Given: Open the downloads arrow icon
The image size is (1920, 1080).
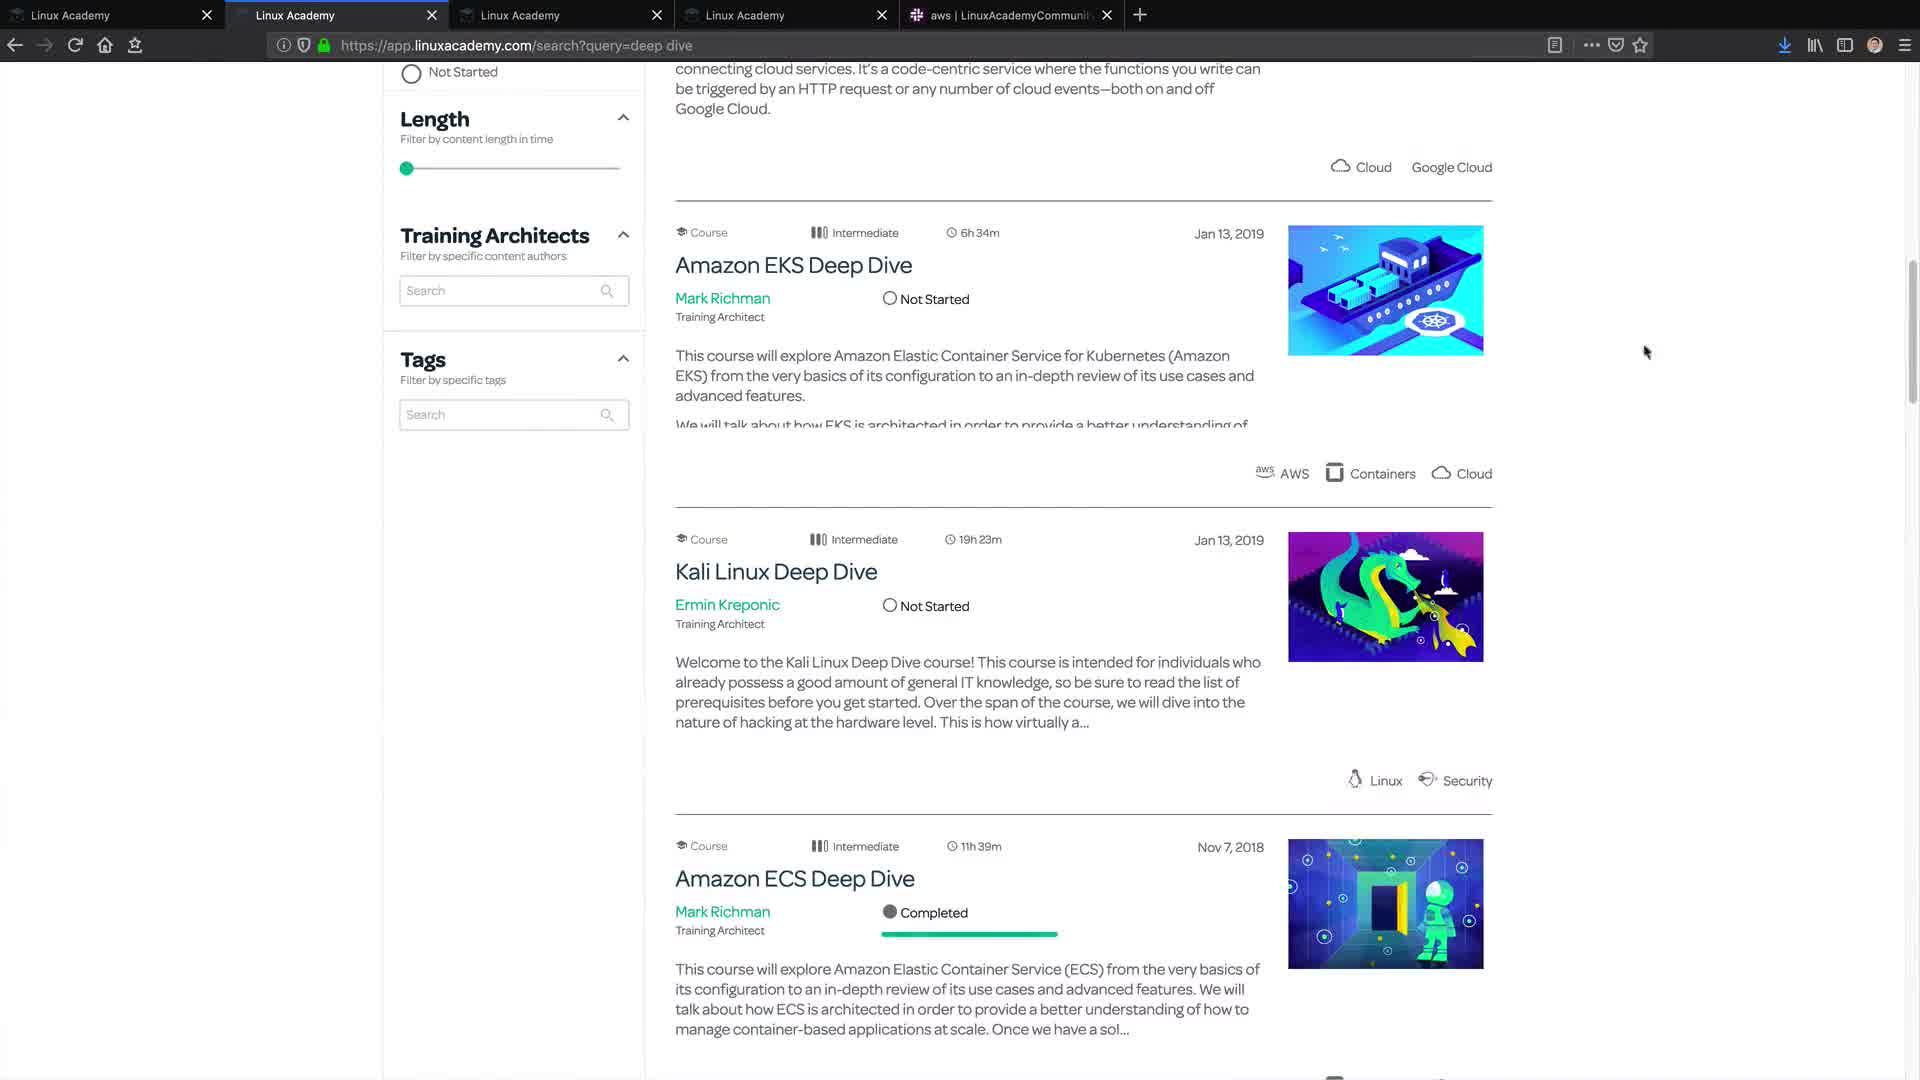Looking at the screenshot, I should [1784, 45].
